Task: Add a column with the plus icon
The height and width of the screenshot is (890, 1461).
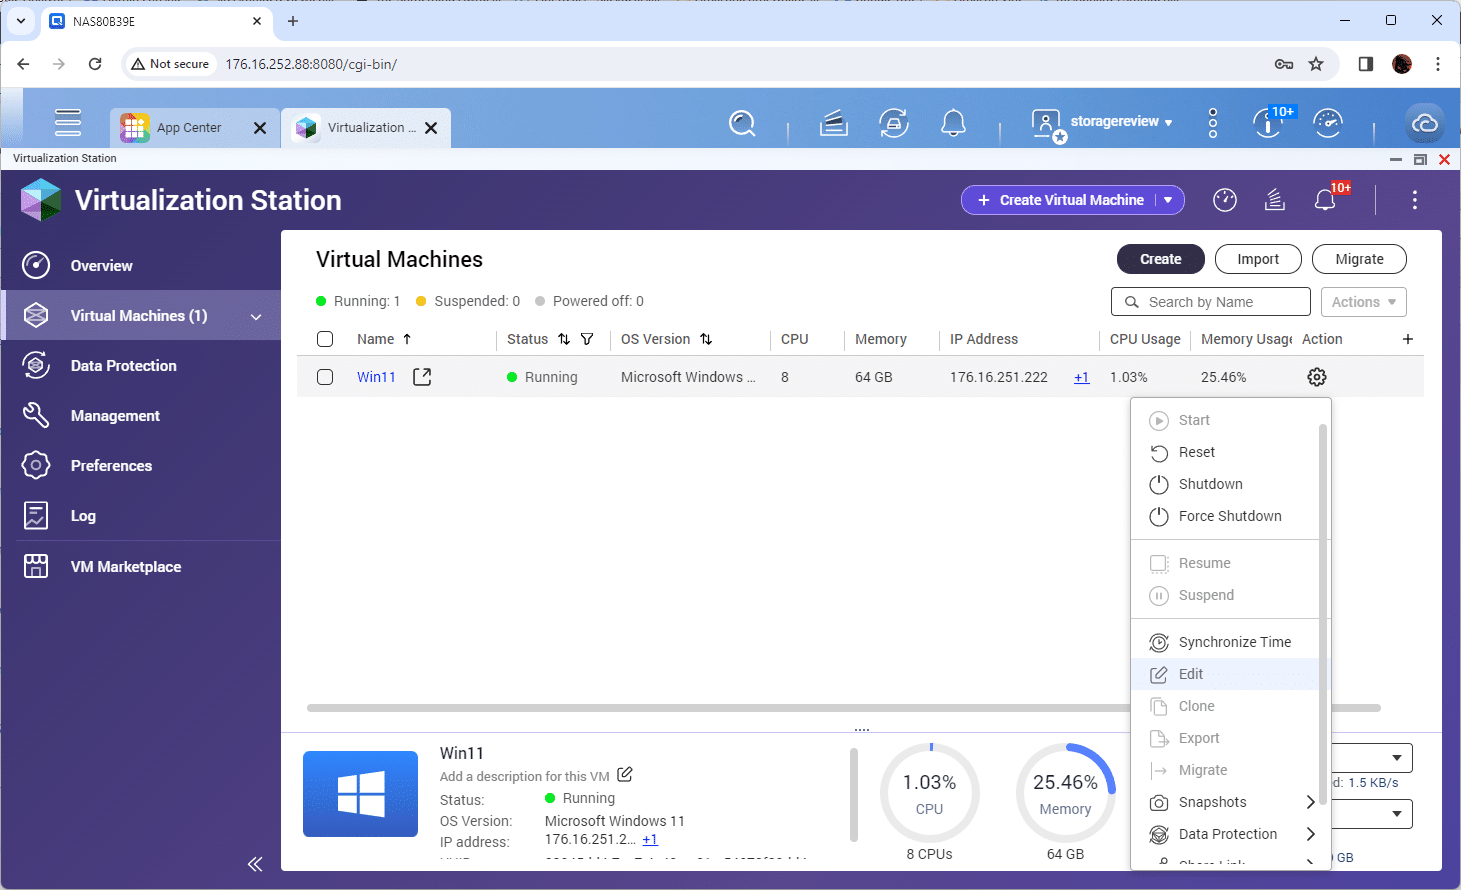Action: tap(1408, 339)
